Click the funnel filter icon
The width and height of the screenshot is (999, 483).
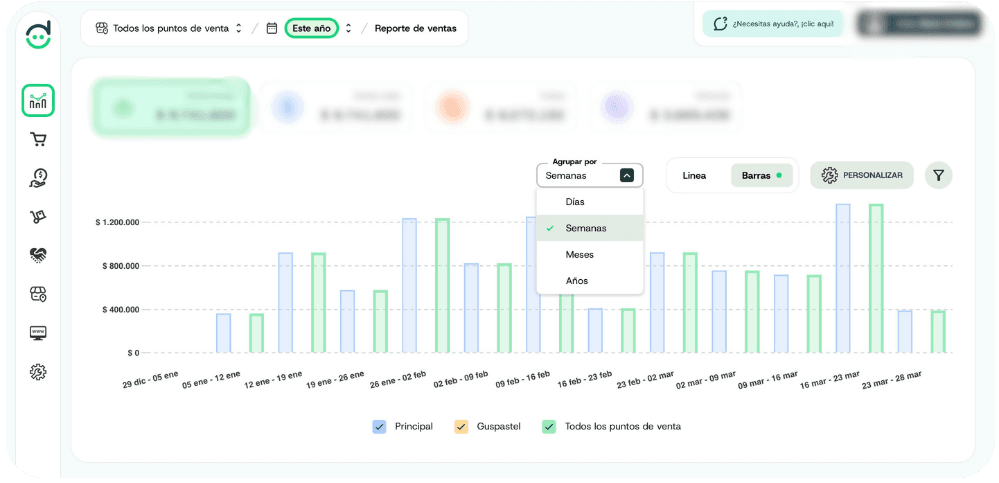(x=938, y=175)
